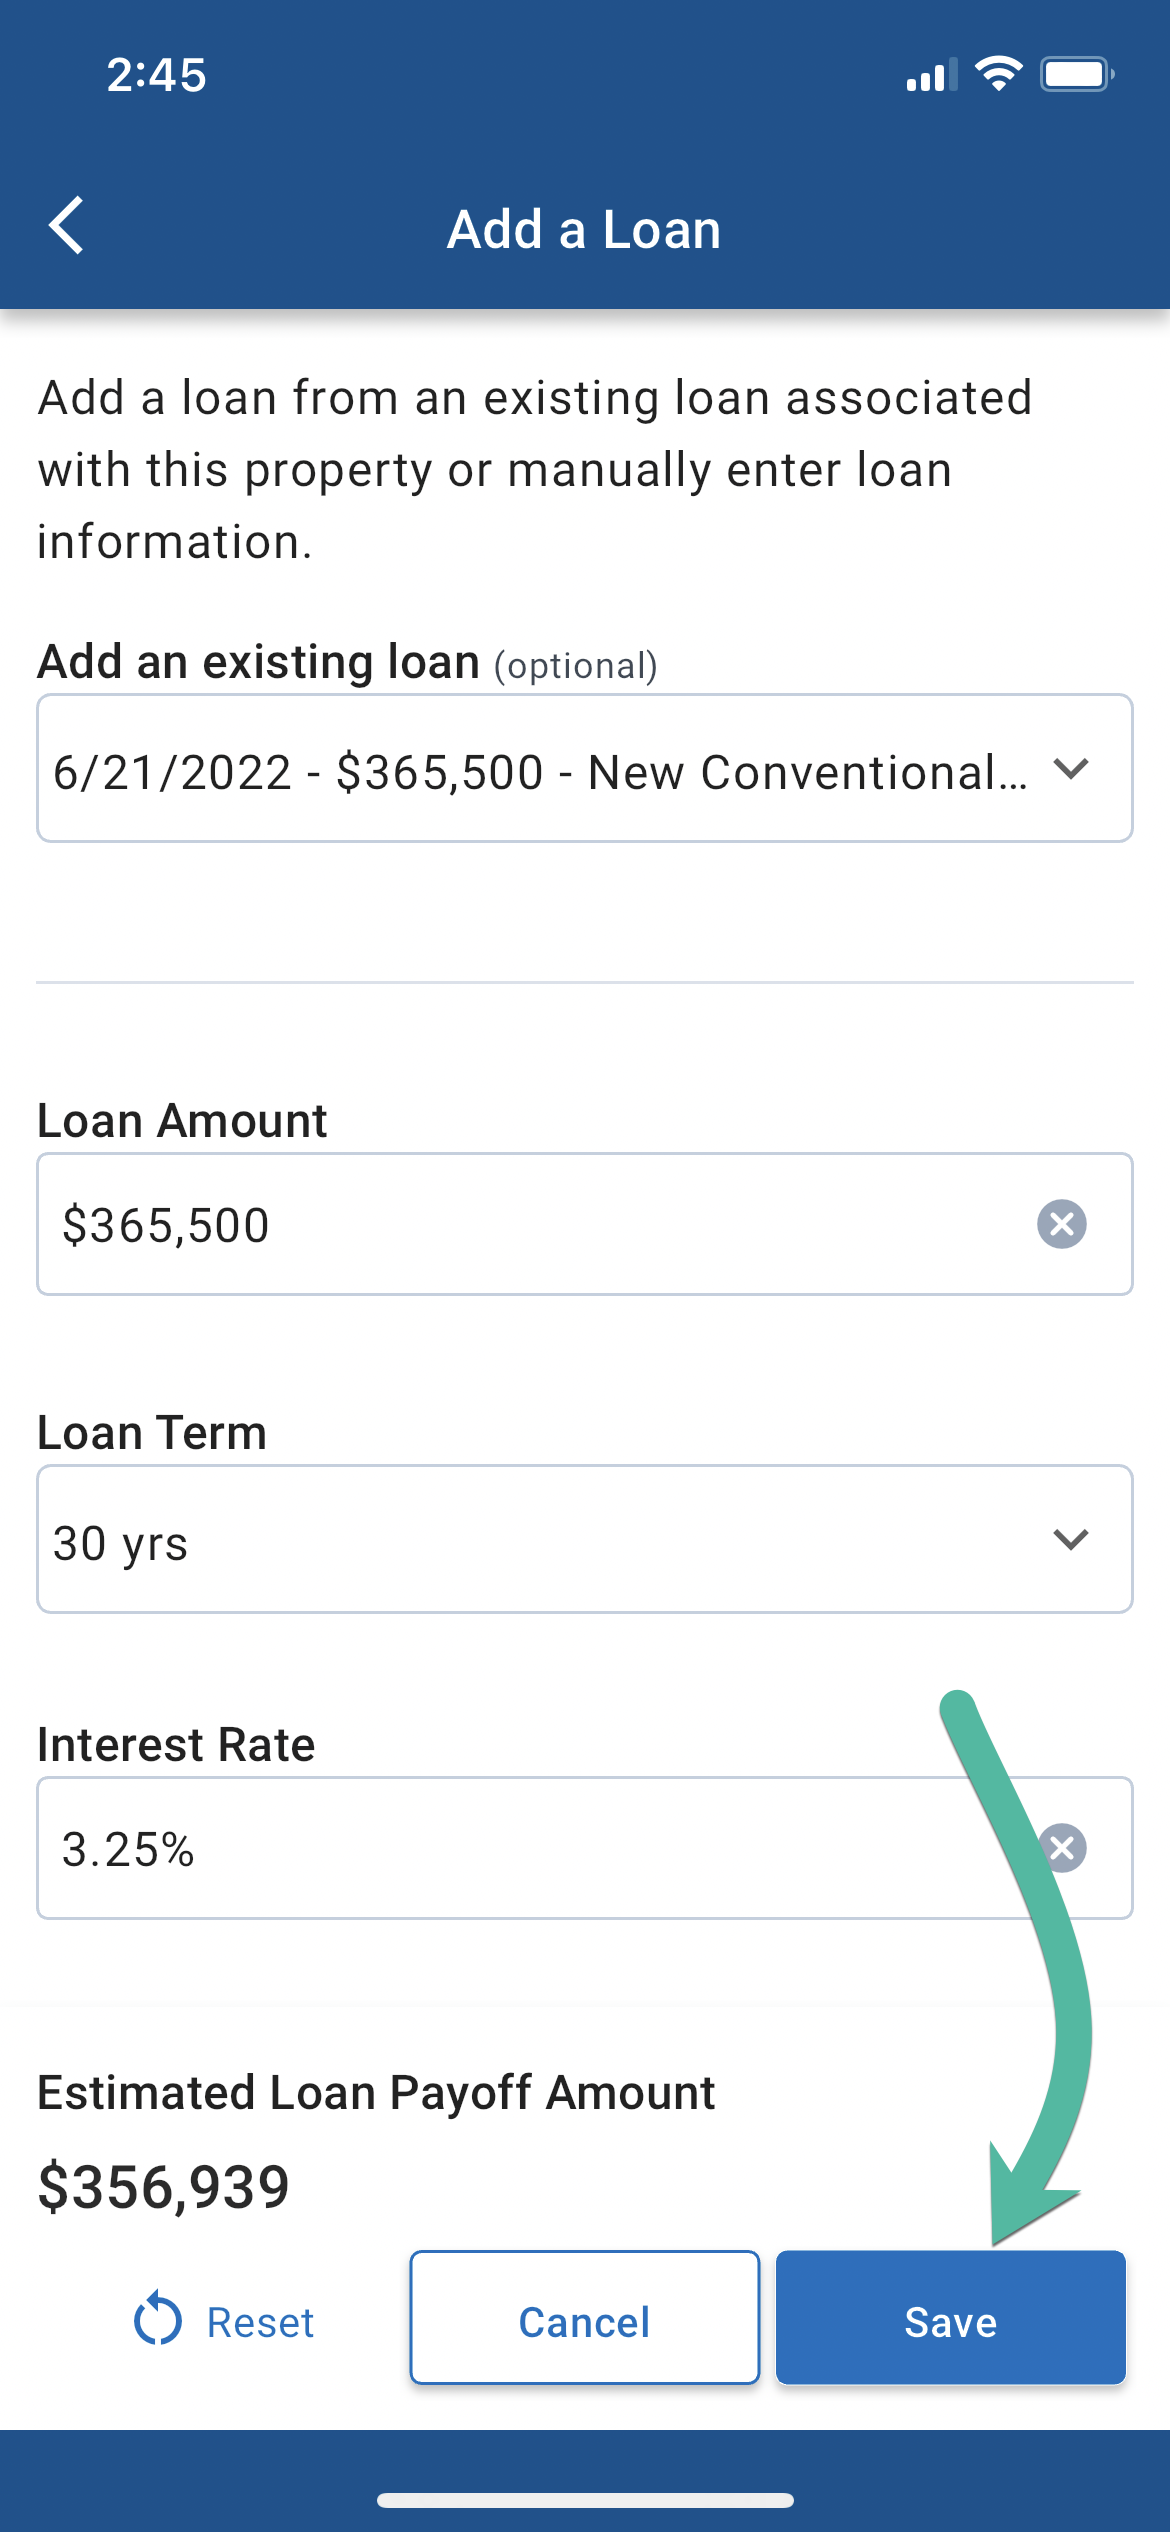Tap the battery indicator icon
Screen dimensions: 1170x2532
pyautogui.click(x=1076, y=74)
